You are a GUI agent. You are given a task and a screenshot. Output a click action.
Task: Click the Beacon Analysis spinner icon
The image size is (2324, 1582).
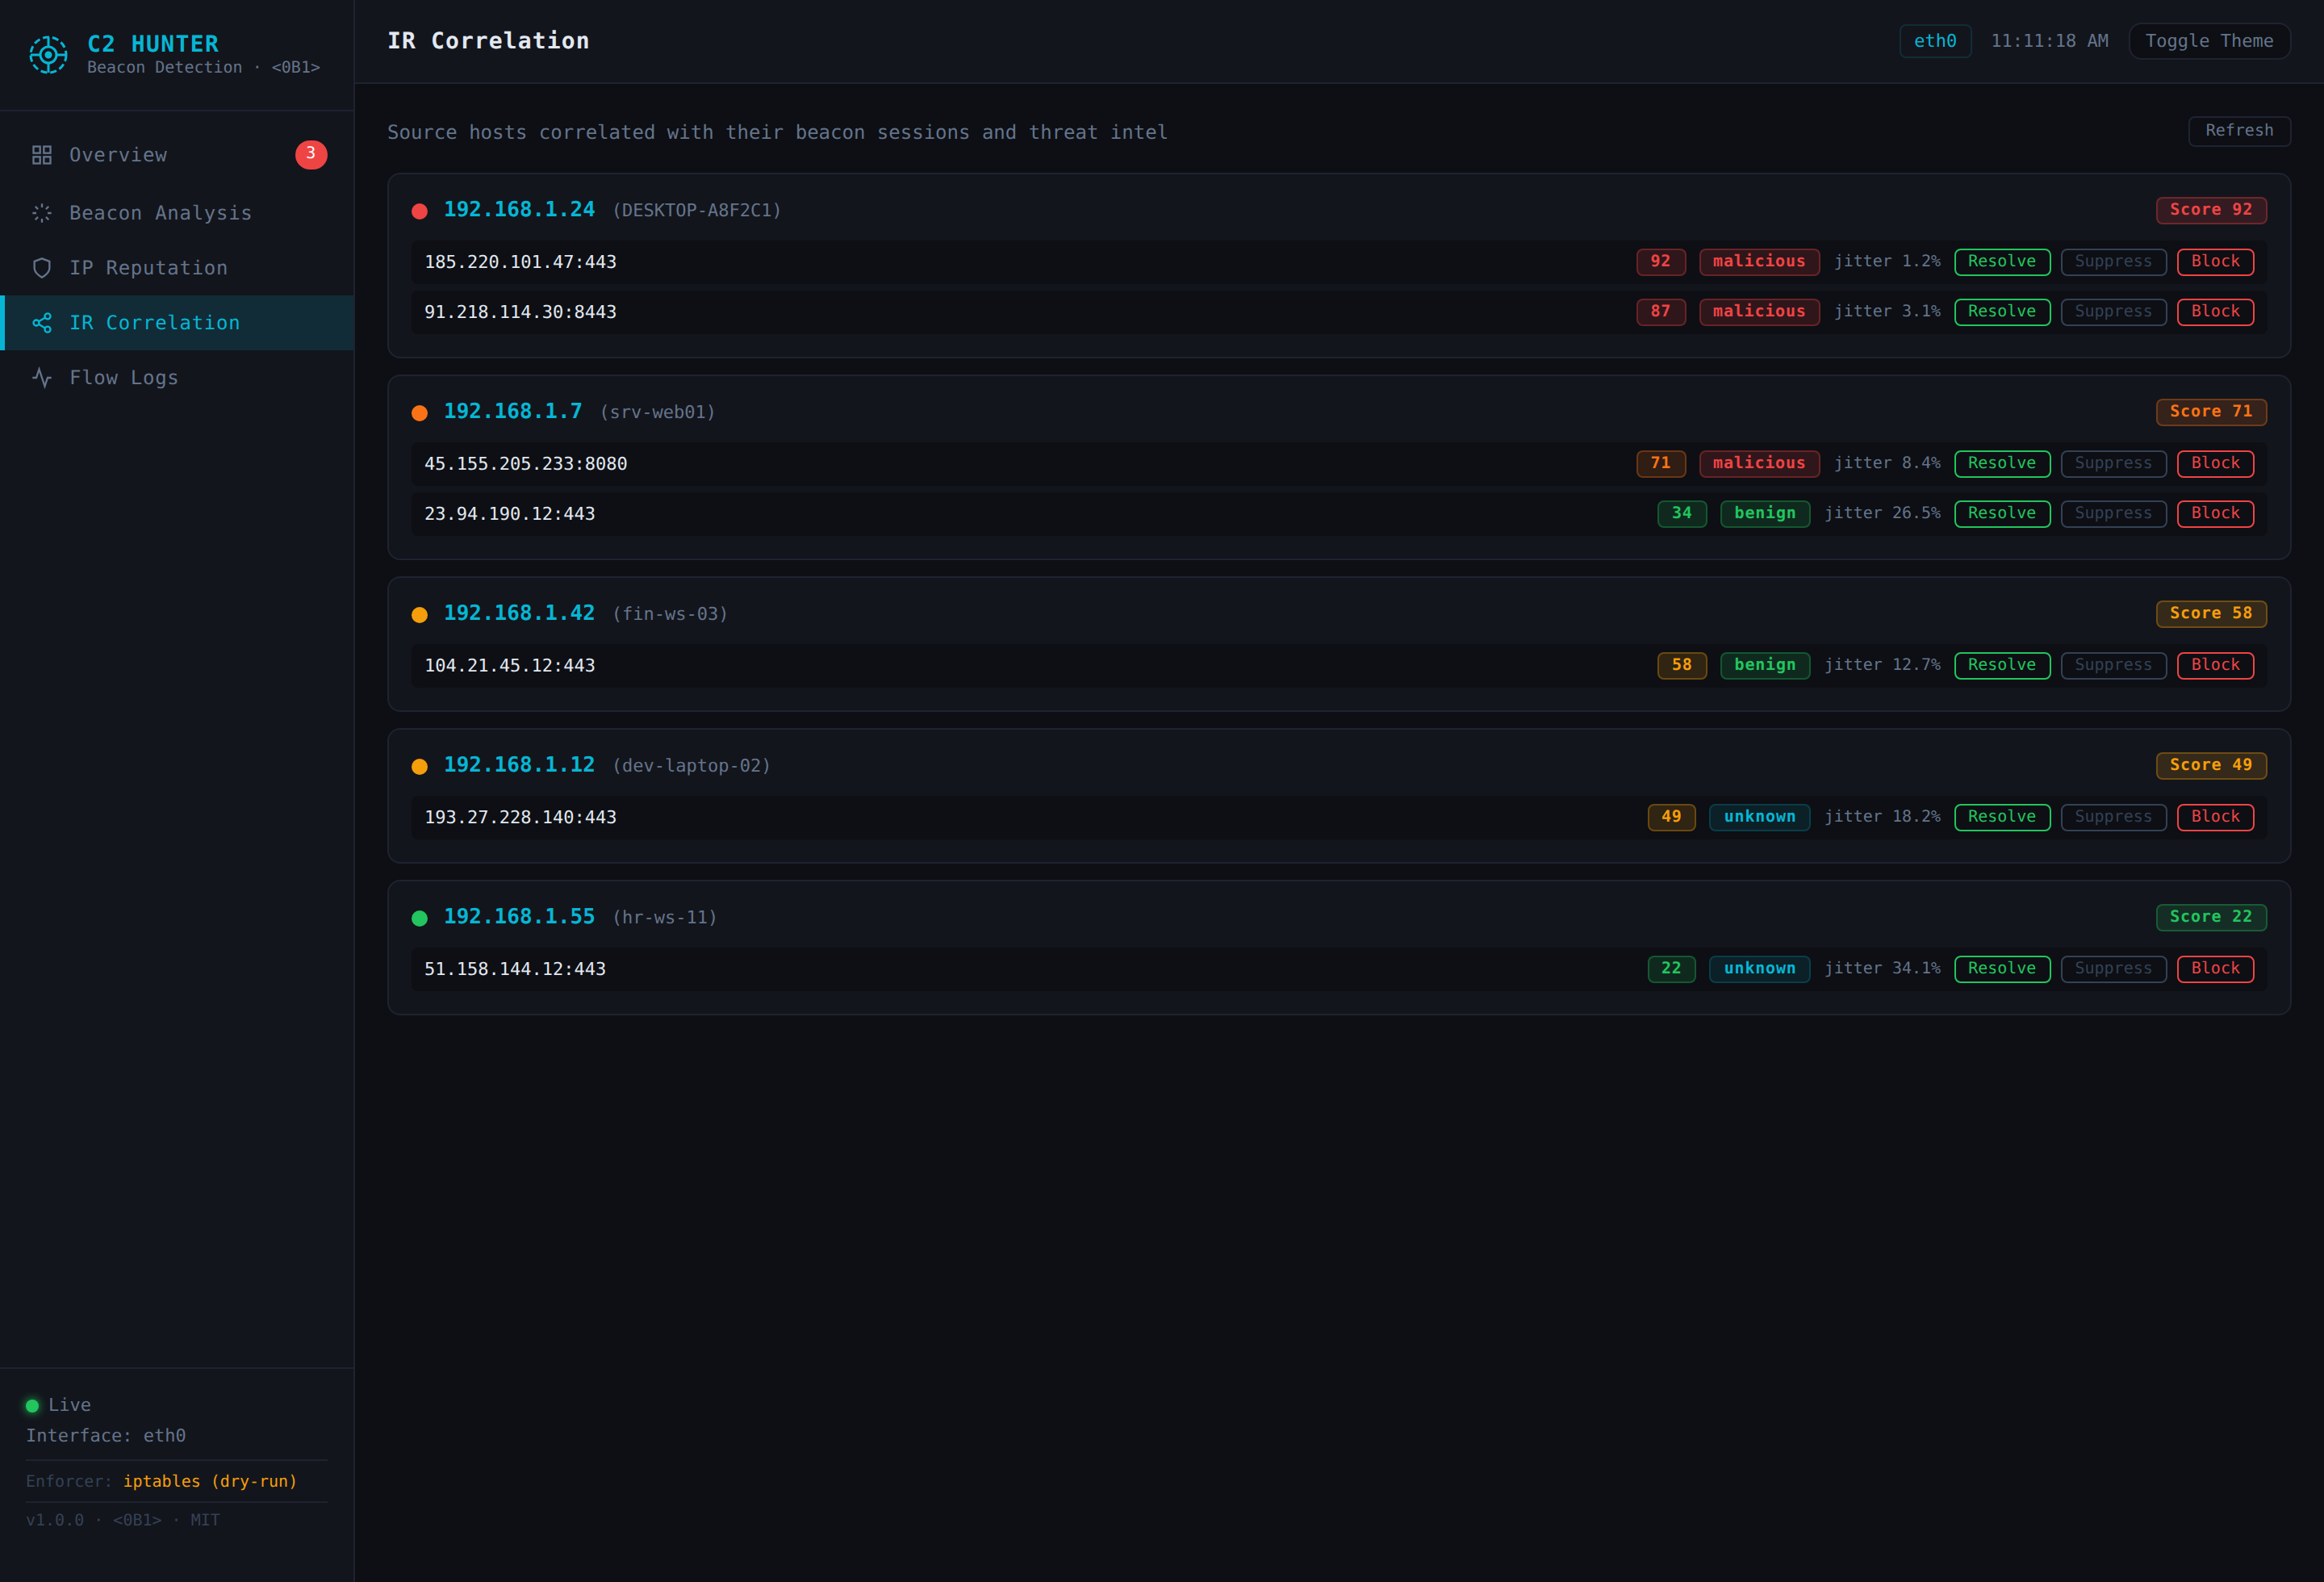pos(41,213)
